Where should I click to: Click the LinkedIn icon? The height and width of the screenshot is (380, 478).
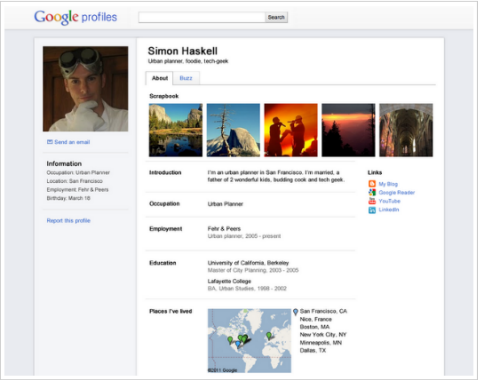[x=372, y=210]
